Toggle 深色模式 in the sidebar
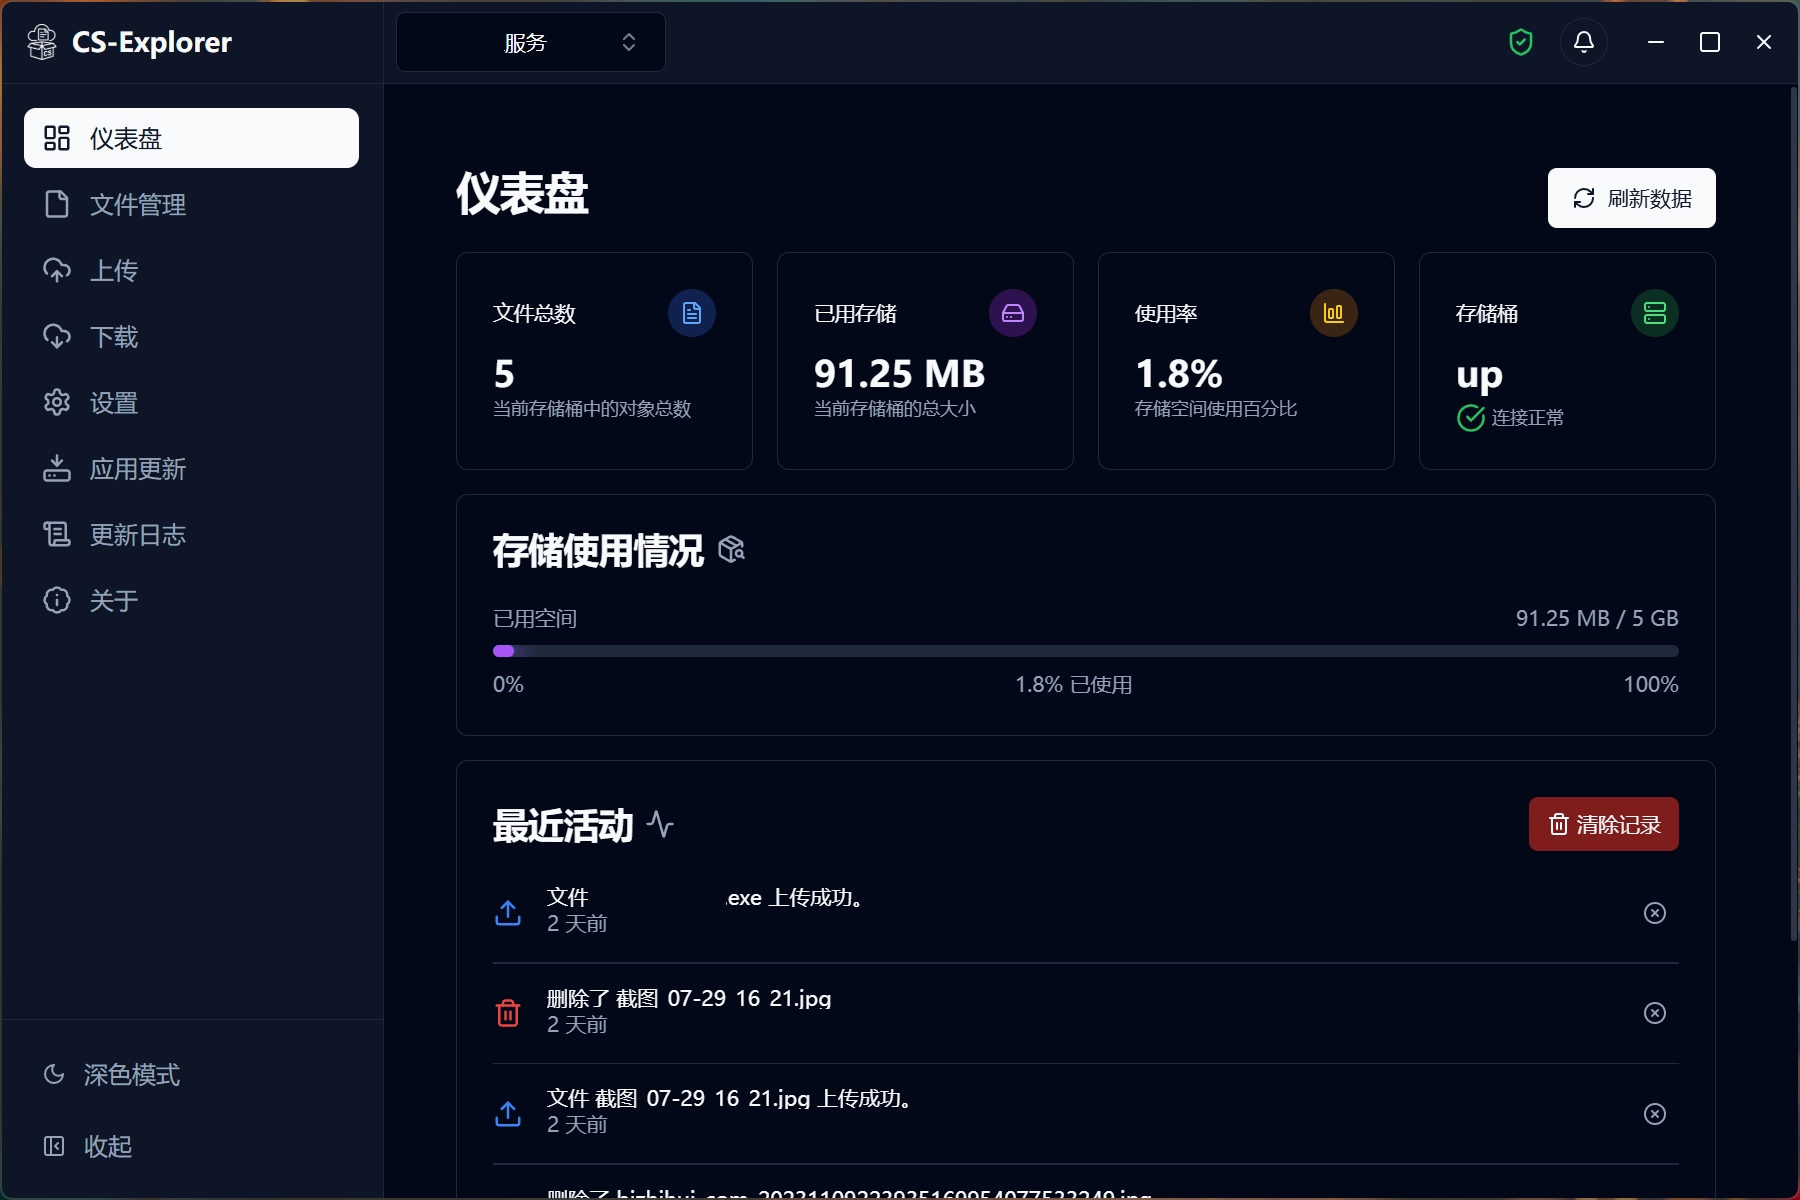This screenshot has width=1800, height=1200. (x=110, y=1075)
